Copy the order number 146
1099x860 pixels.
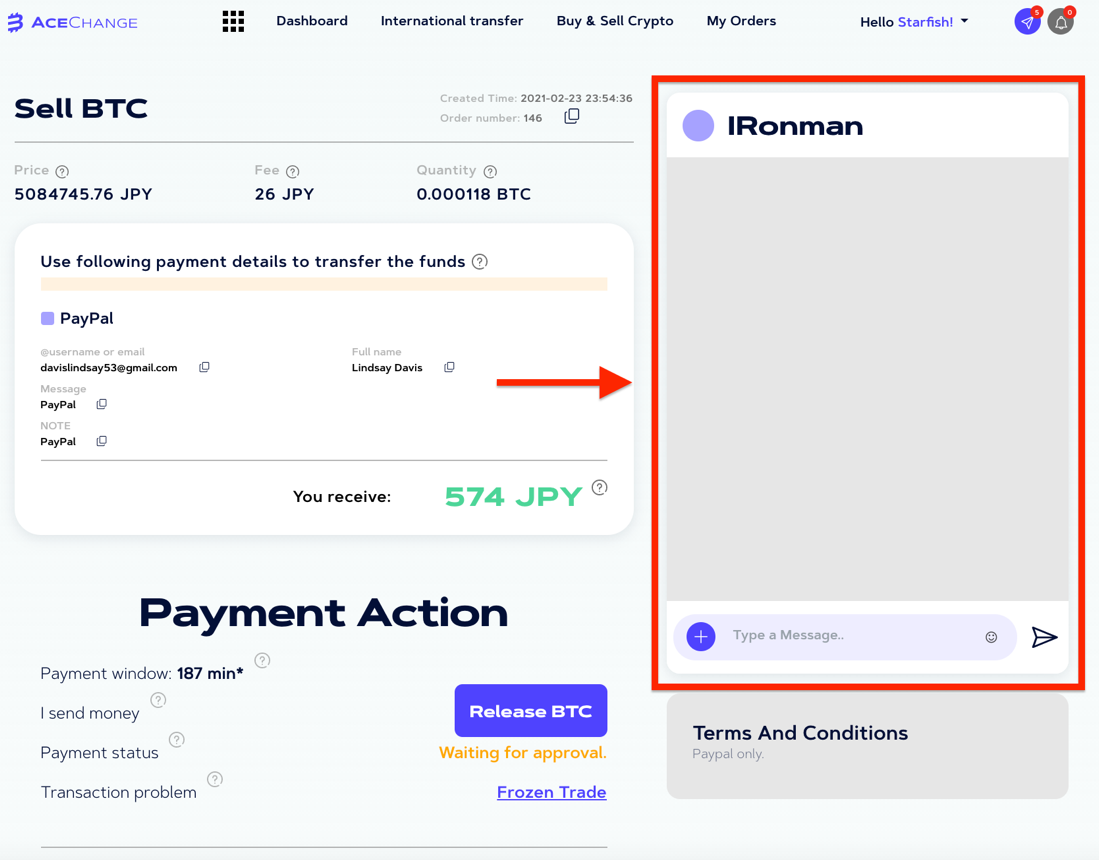572,116
